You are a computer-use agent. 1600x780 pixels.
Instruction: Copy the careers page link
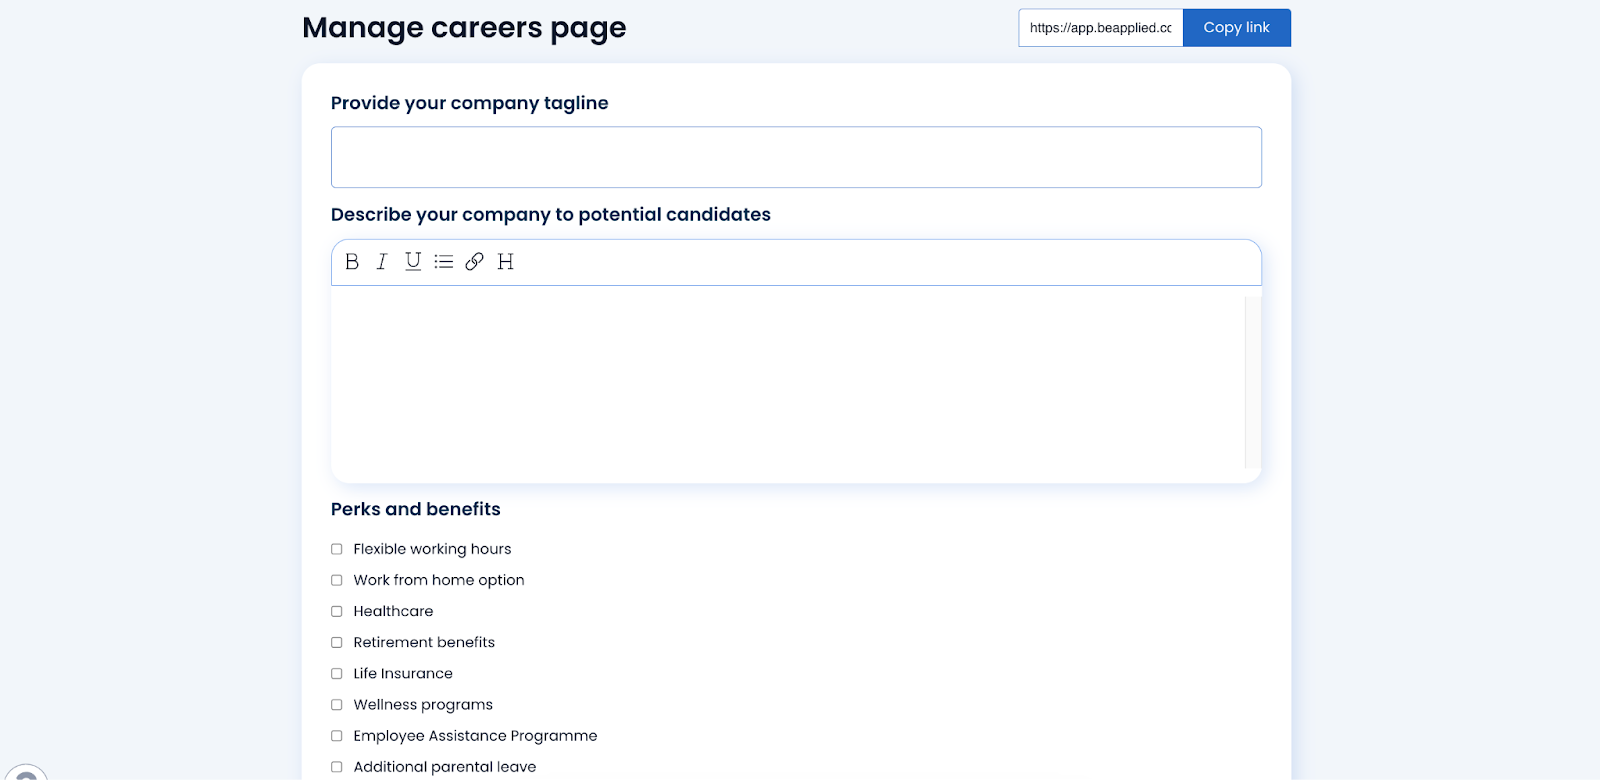coord(1237,28)
